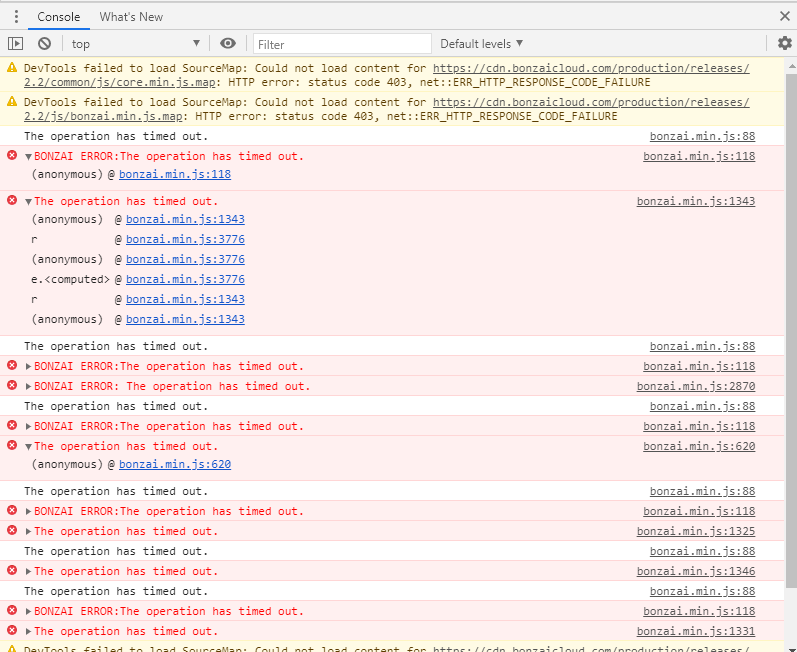The width and height of the screenshot is (797, 652).
Task: Show console sidebar panel icon
Action: click(15, 44)
